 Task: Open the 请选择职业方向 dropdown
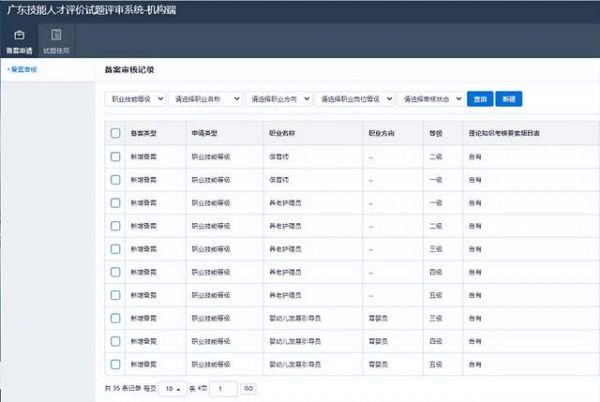(278, 99)
